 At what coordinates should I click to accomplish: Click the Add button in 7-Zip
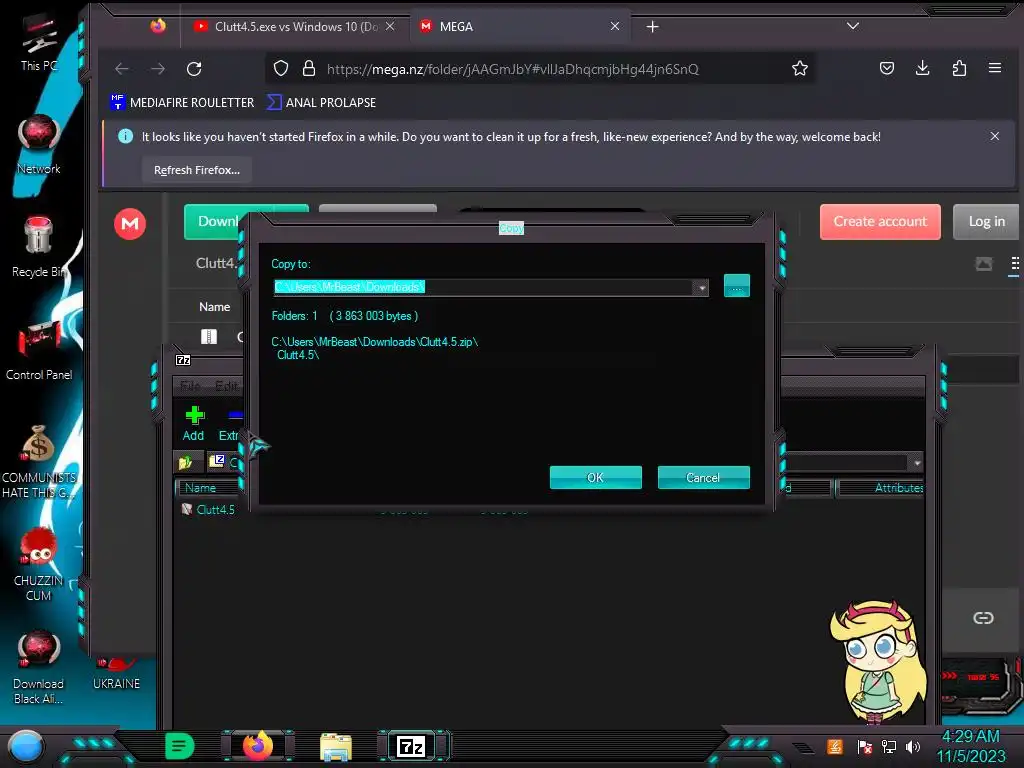(194, 423)
